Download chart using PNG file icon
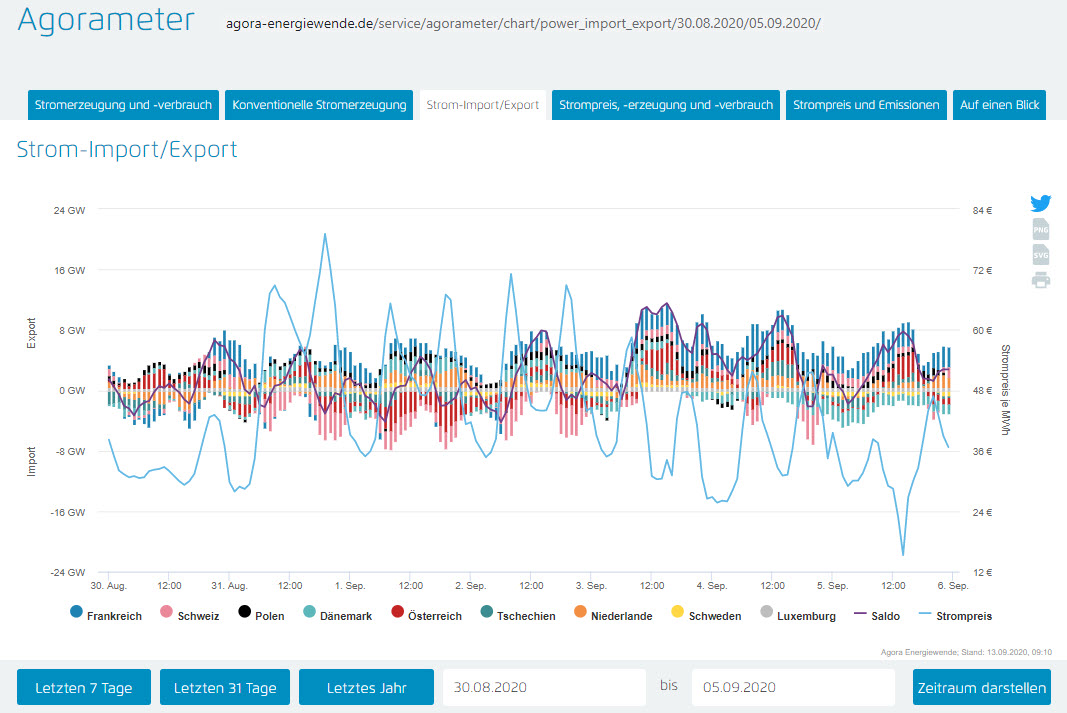Screen dimensions: 1067x713 [x=1041, y=229]
